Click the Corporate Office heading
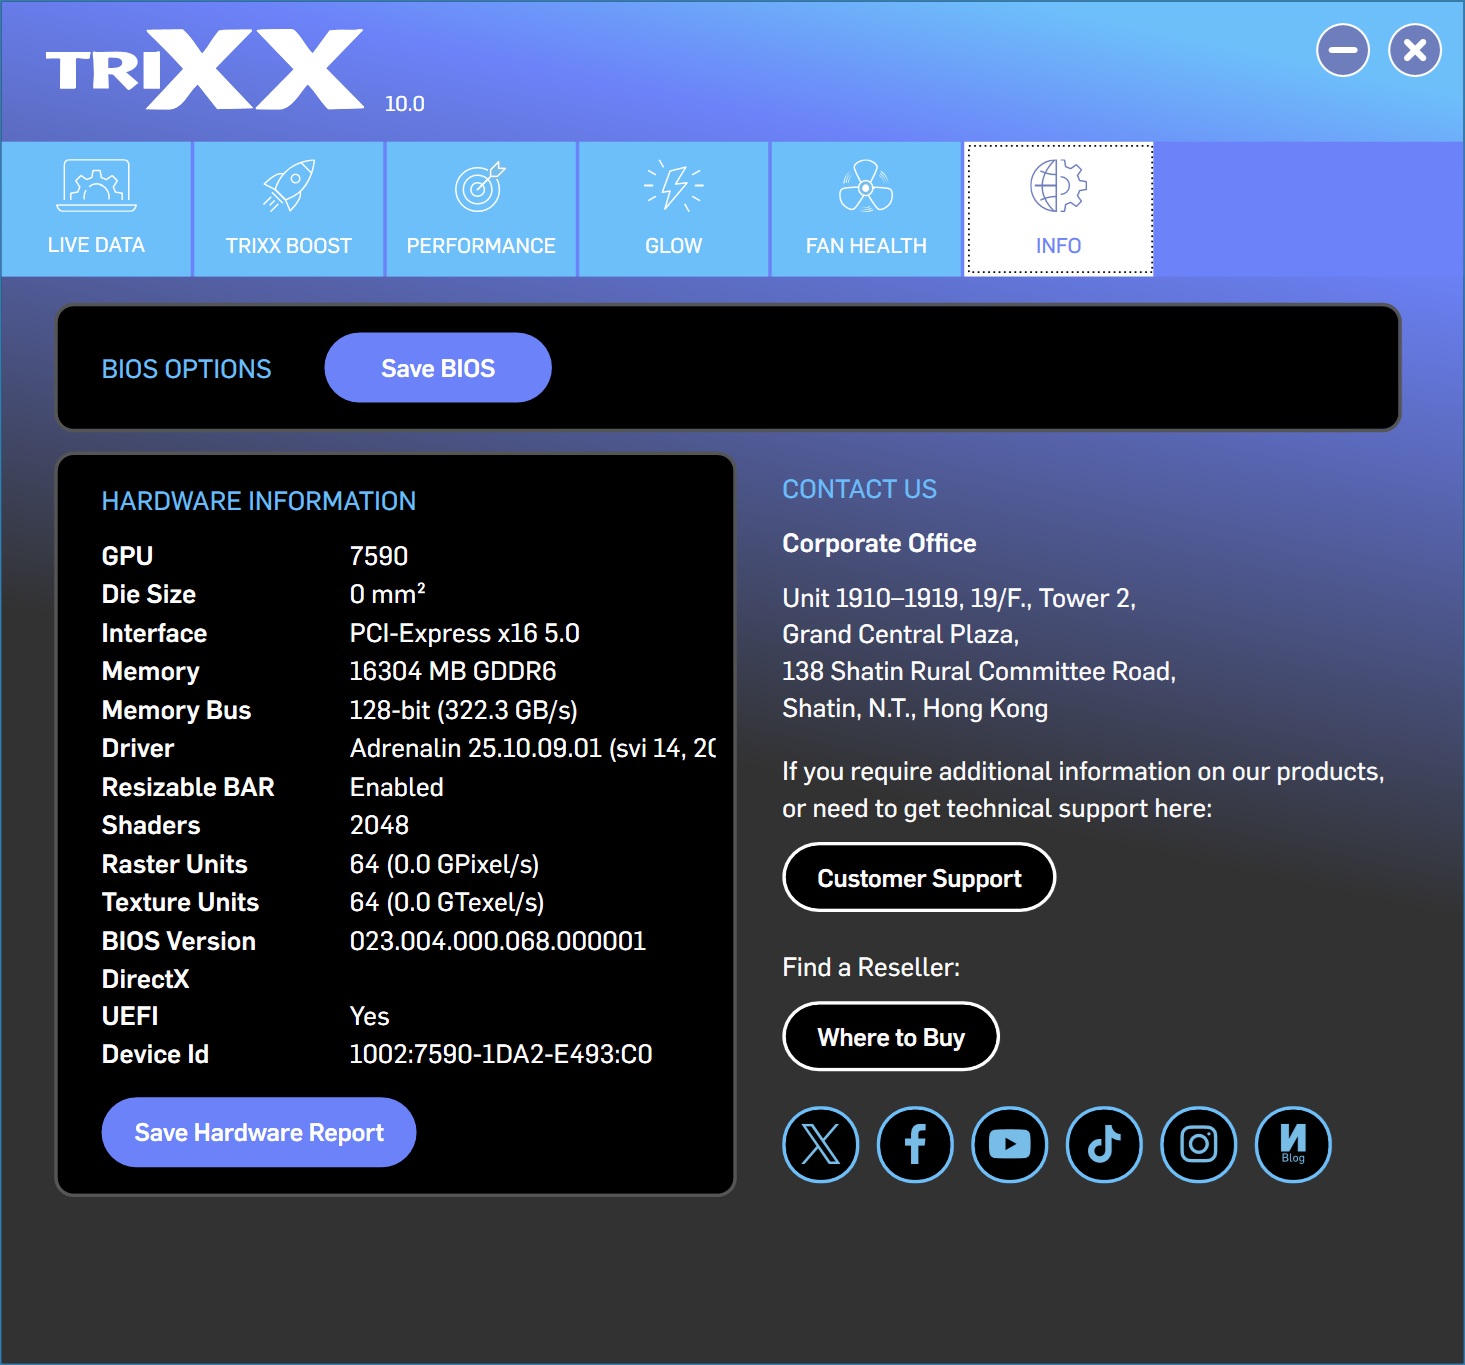 [880, 543]
